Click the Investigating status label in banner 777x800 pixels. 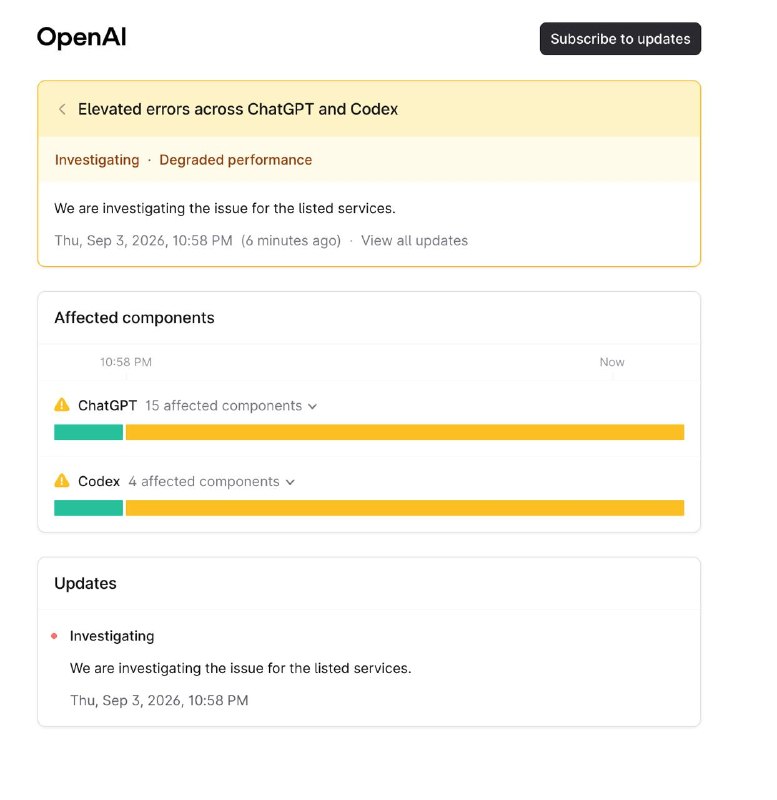point(97,160)
